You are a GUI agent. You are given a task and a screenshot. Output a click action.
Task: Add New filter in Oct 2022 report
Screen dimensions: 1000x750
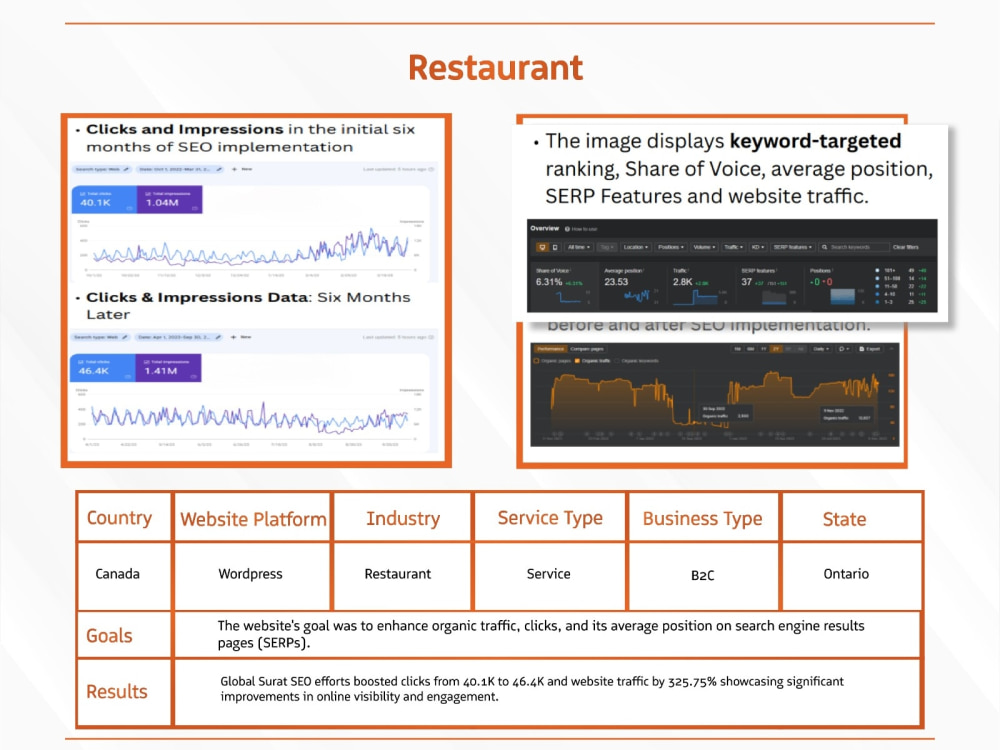(242, 169)
